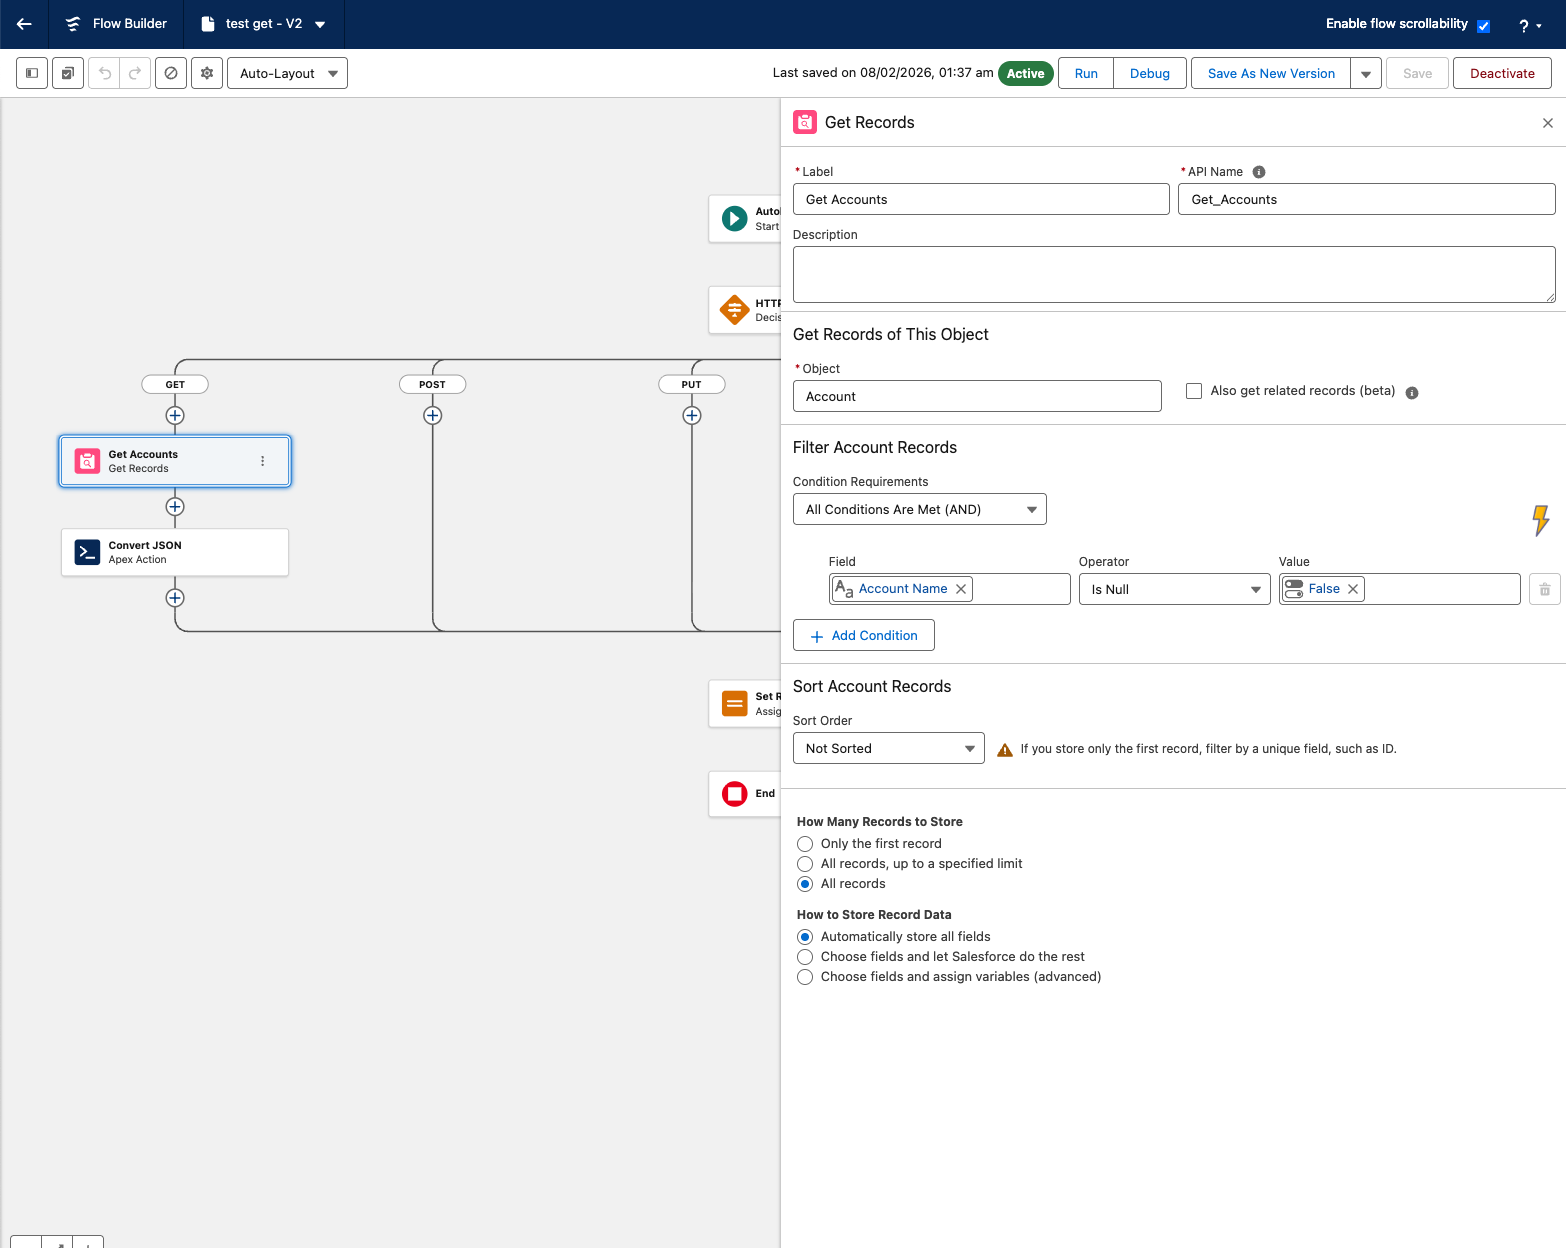This screenshot has height=1248, width=1566.
Task: Click the show errors circle-slash icon
Action: pos(171,73)
